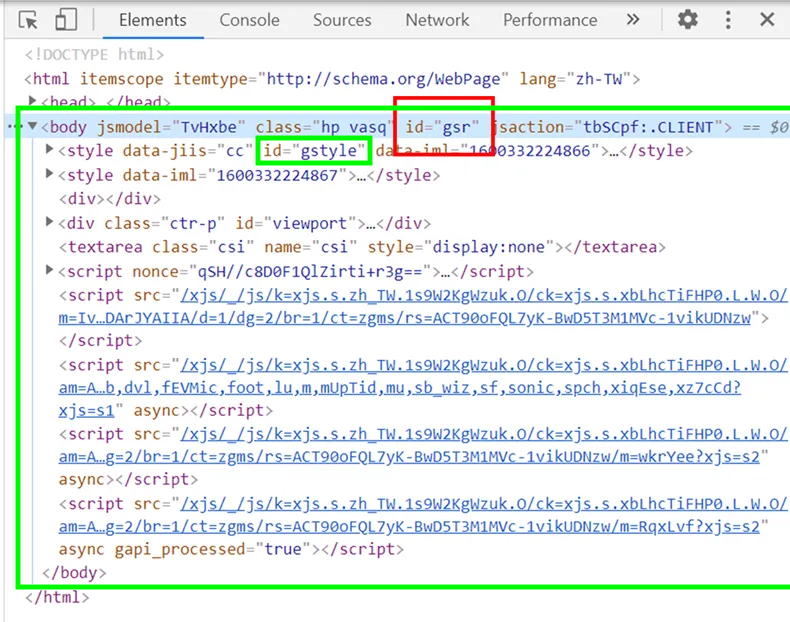Close the DevTools panel
This screenshot has width=790, height=622.
[767, 20]
